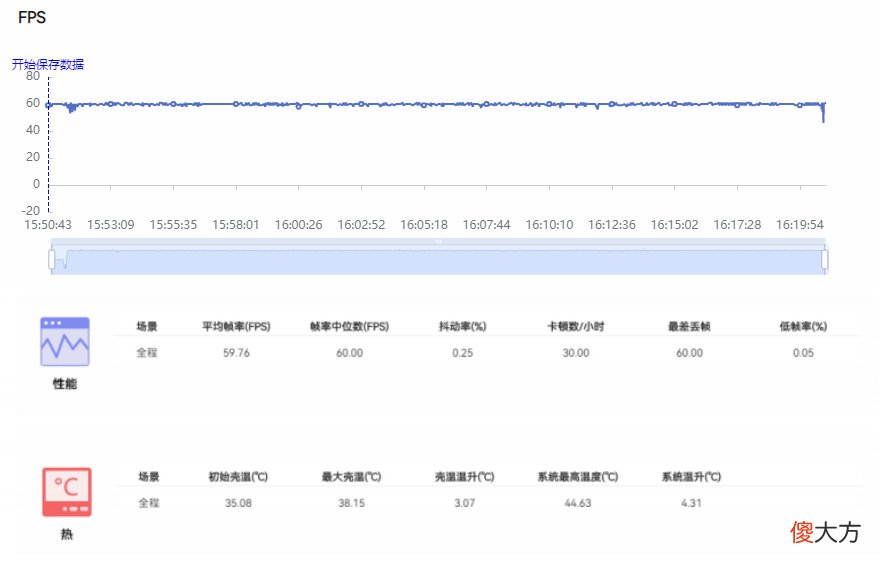880x570 pixels.
Task: Click the 最差丢帧 column header
Action: click(689, 327)
